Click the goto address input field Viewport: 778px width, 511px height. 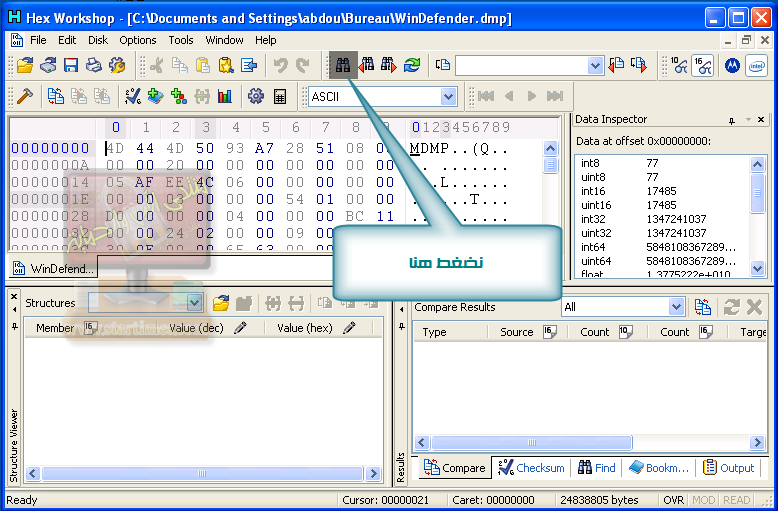click(x=521, y=65)
